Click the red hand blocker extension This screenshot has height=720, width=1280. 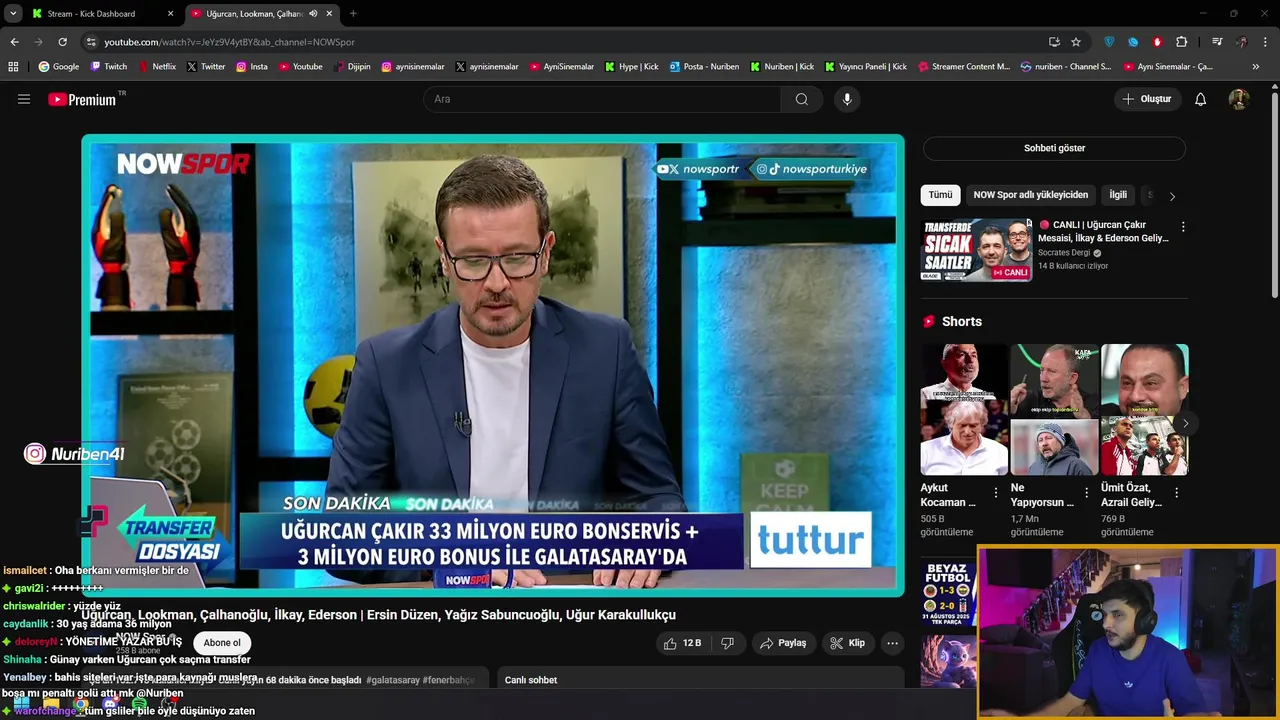click(x=1157, y=42)
